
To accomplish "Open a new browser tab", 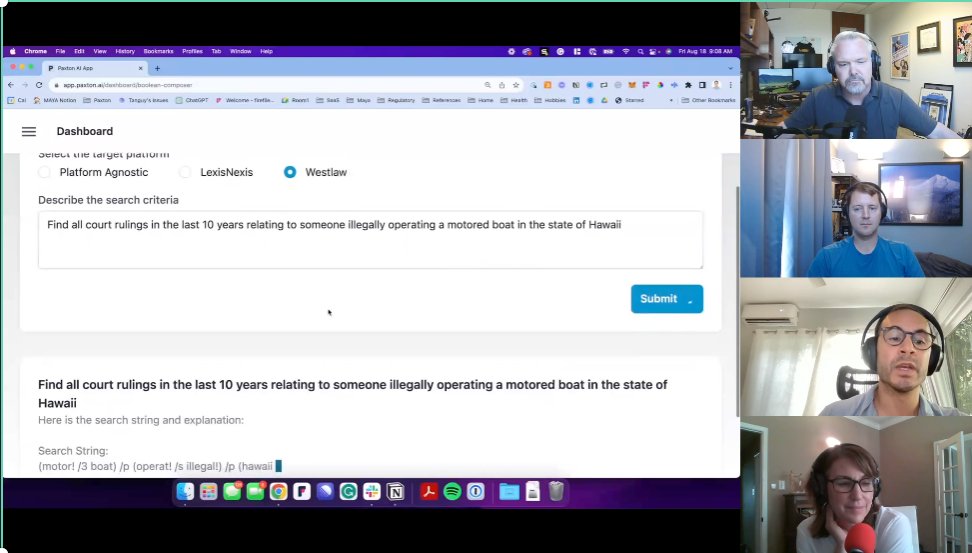I will (157, 68).
